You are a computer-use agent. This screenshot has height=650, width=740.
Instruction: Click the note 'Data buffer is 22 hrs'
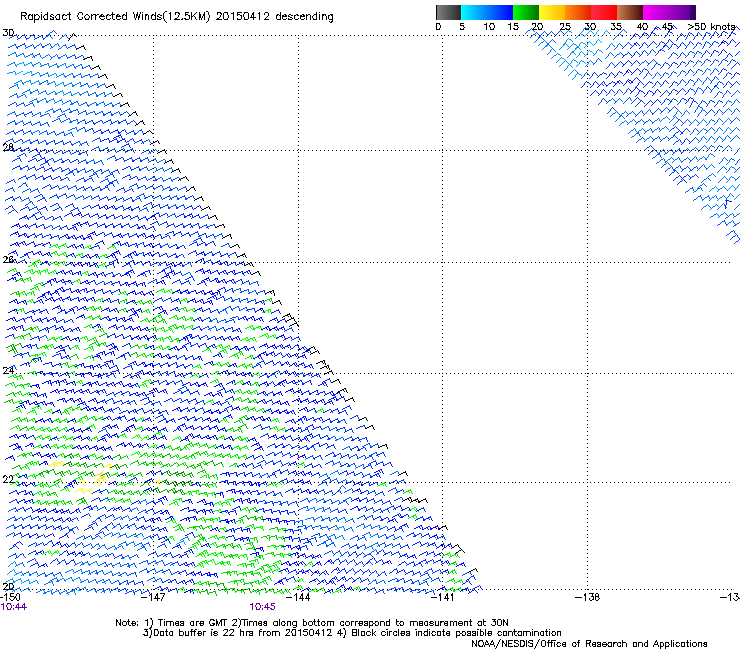pos(204,633)
